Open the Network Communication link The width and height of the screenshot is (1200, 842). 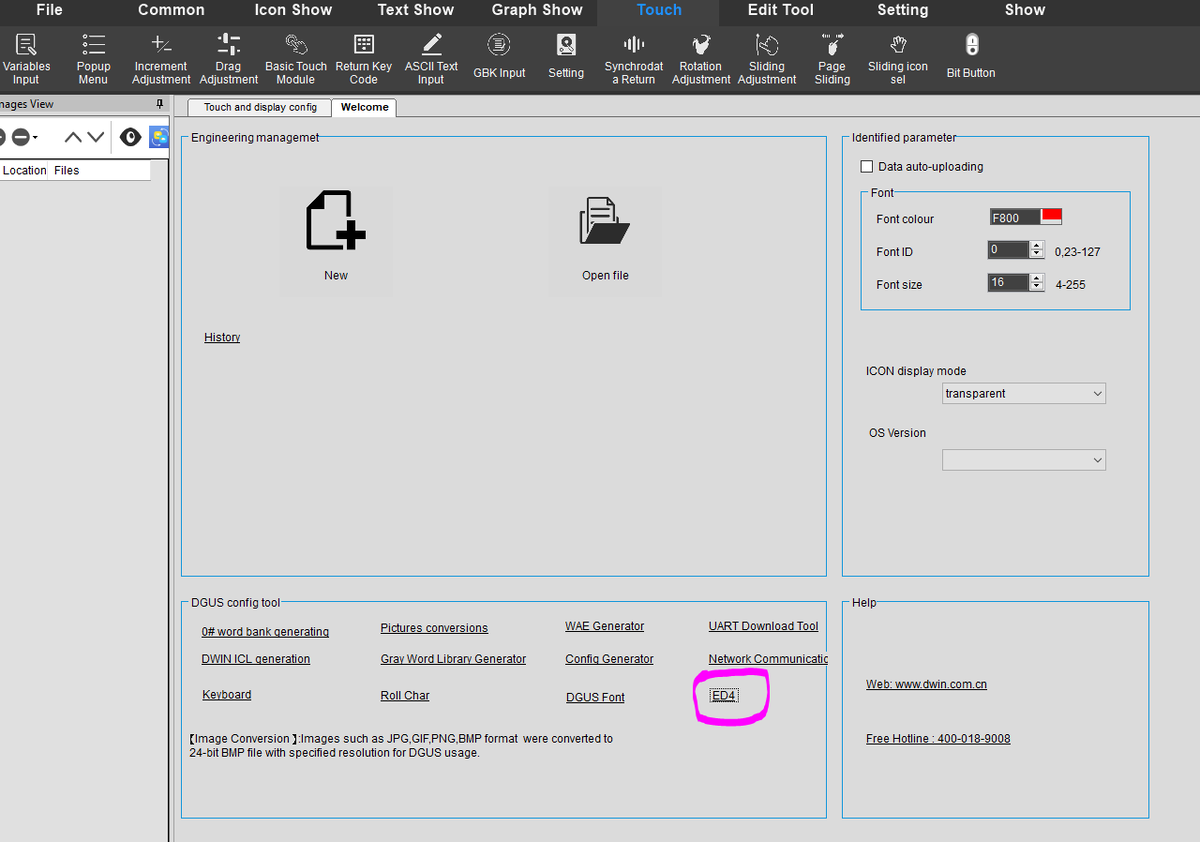[768, 659]
